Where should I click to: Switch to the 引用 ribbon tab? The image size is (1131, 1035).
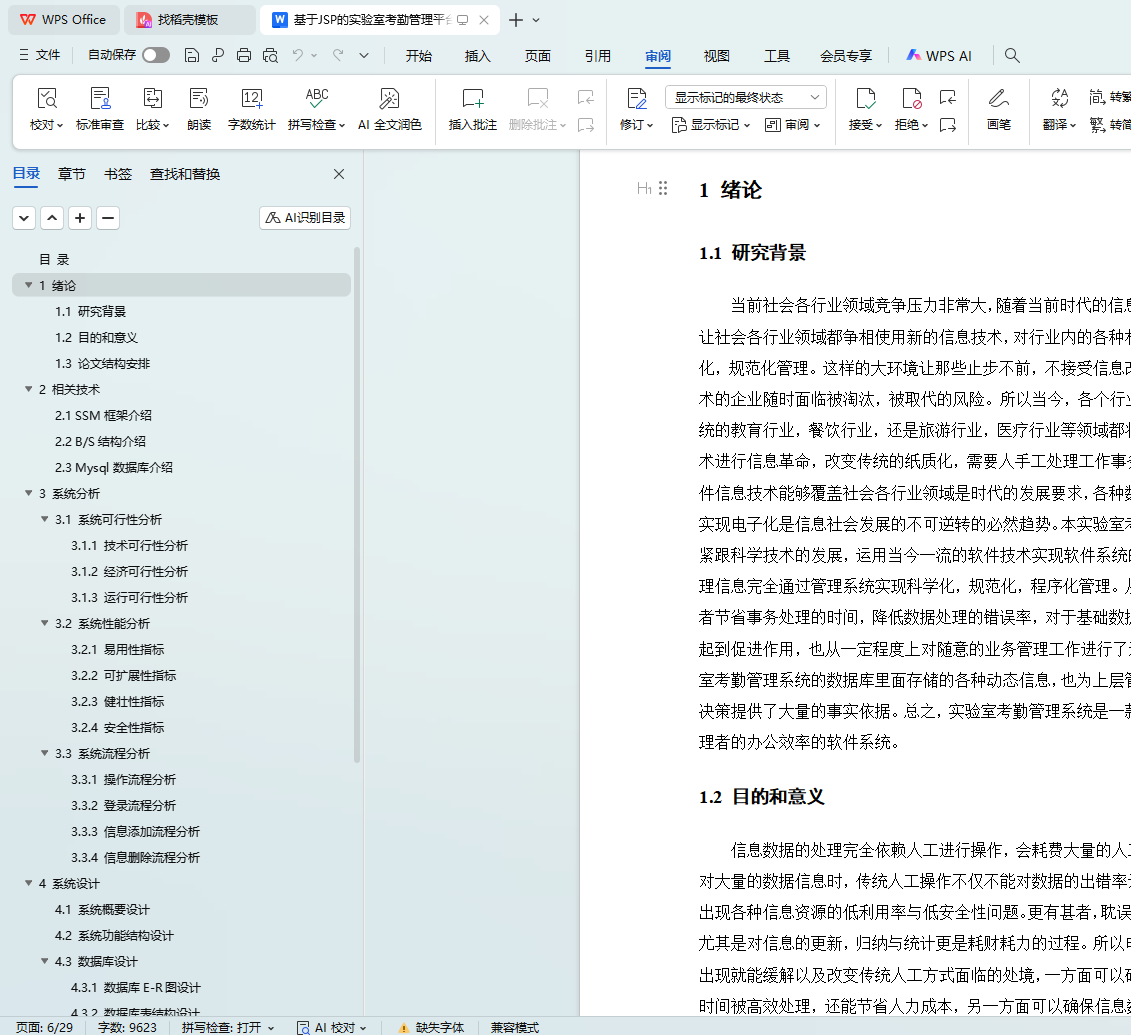click(598, 56)
